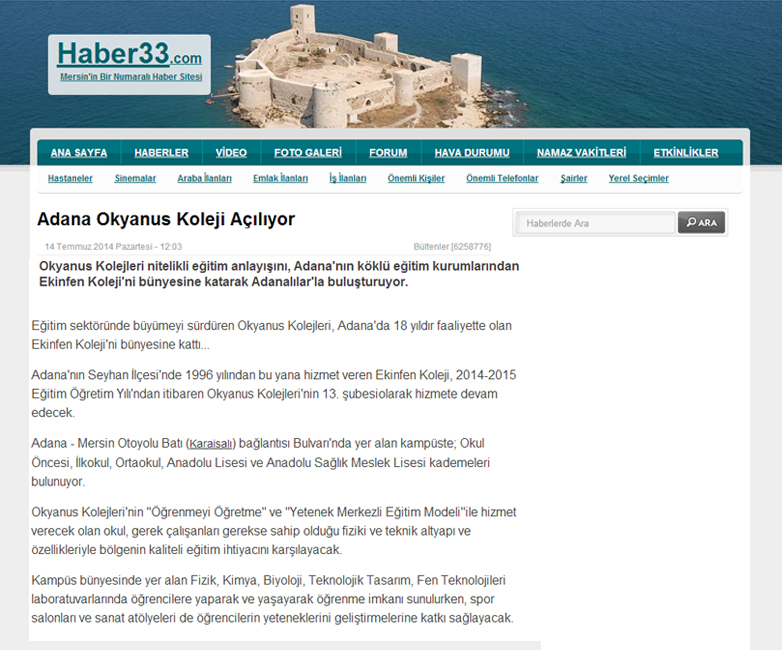
Task: Open HAVA DURUMU in the navigation bar
Action: tap(472, 153)
